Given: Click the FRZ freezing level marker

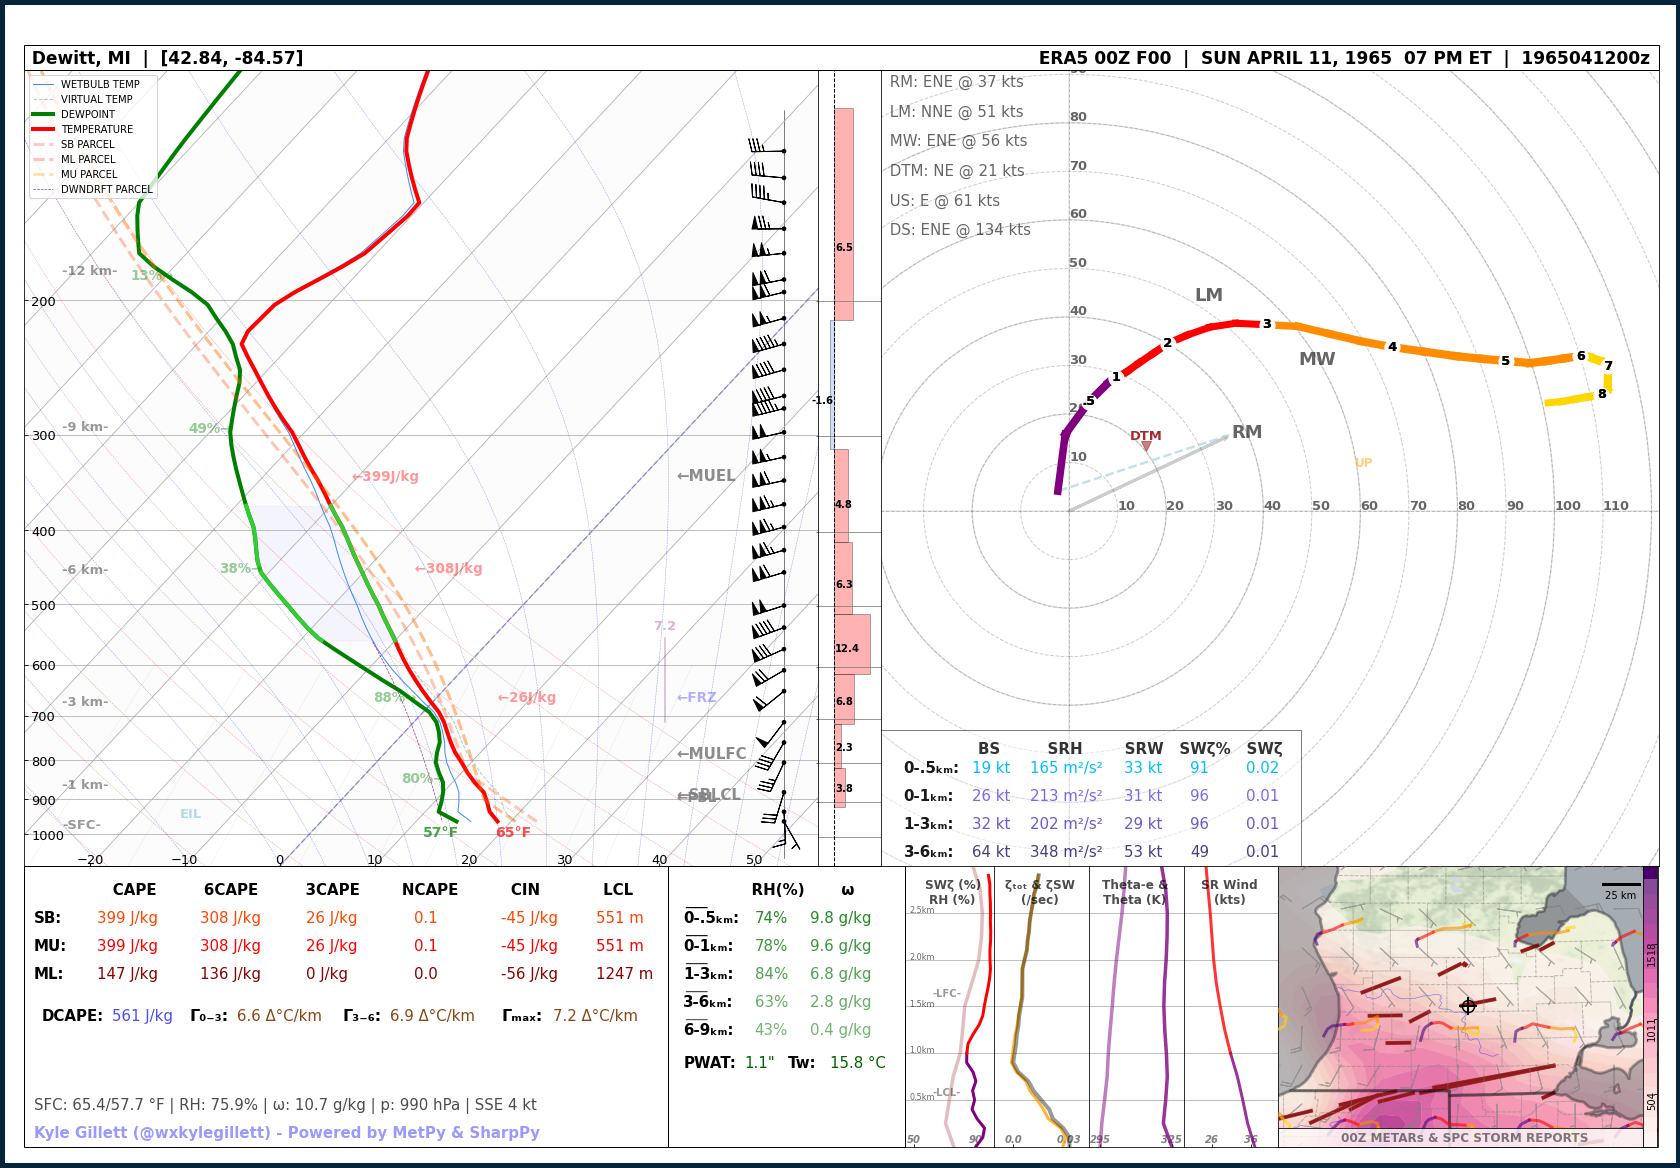Looking at the screenshot, I should 696,698.
